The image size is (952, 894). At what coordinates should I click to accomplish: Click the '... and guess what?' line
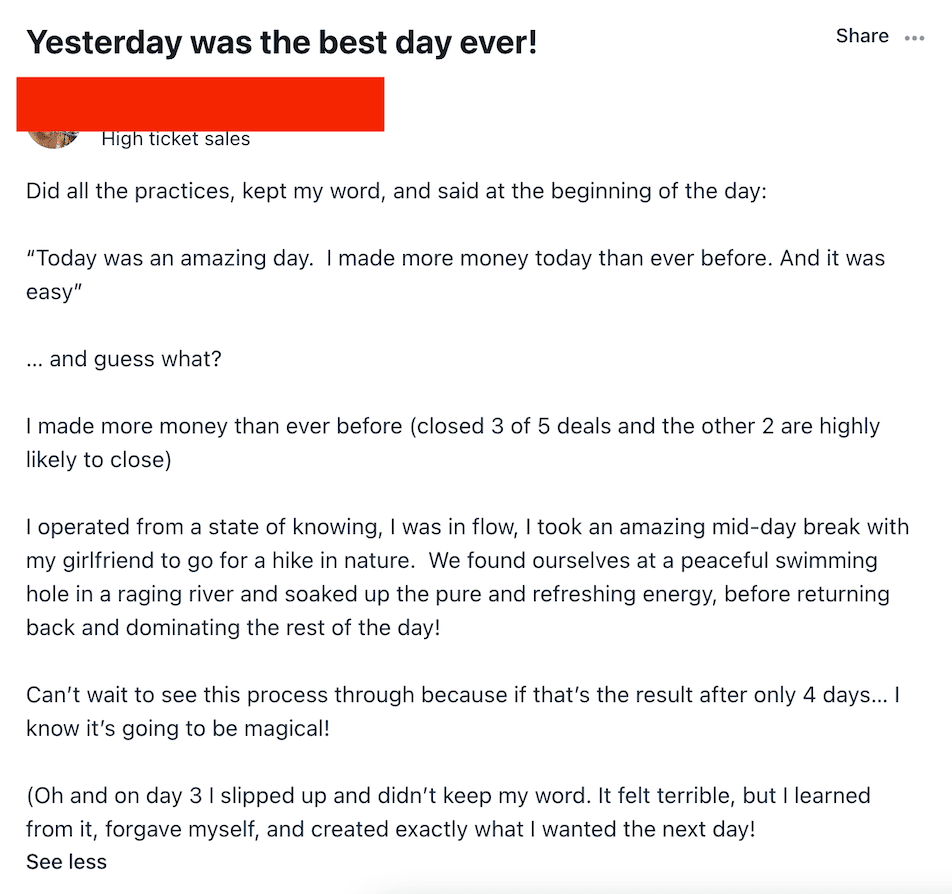pos(124,359)
